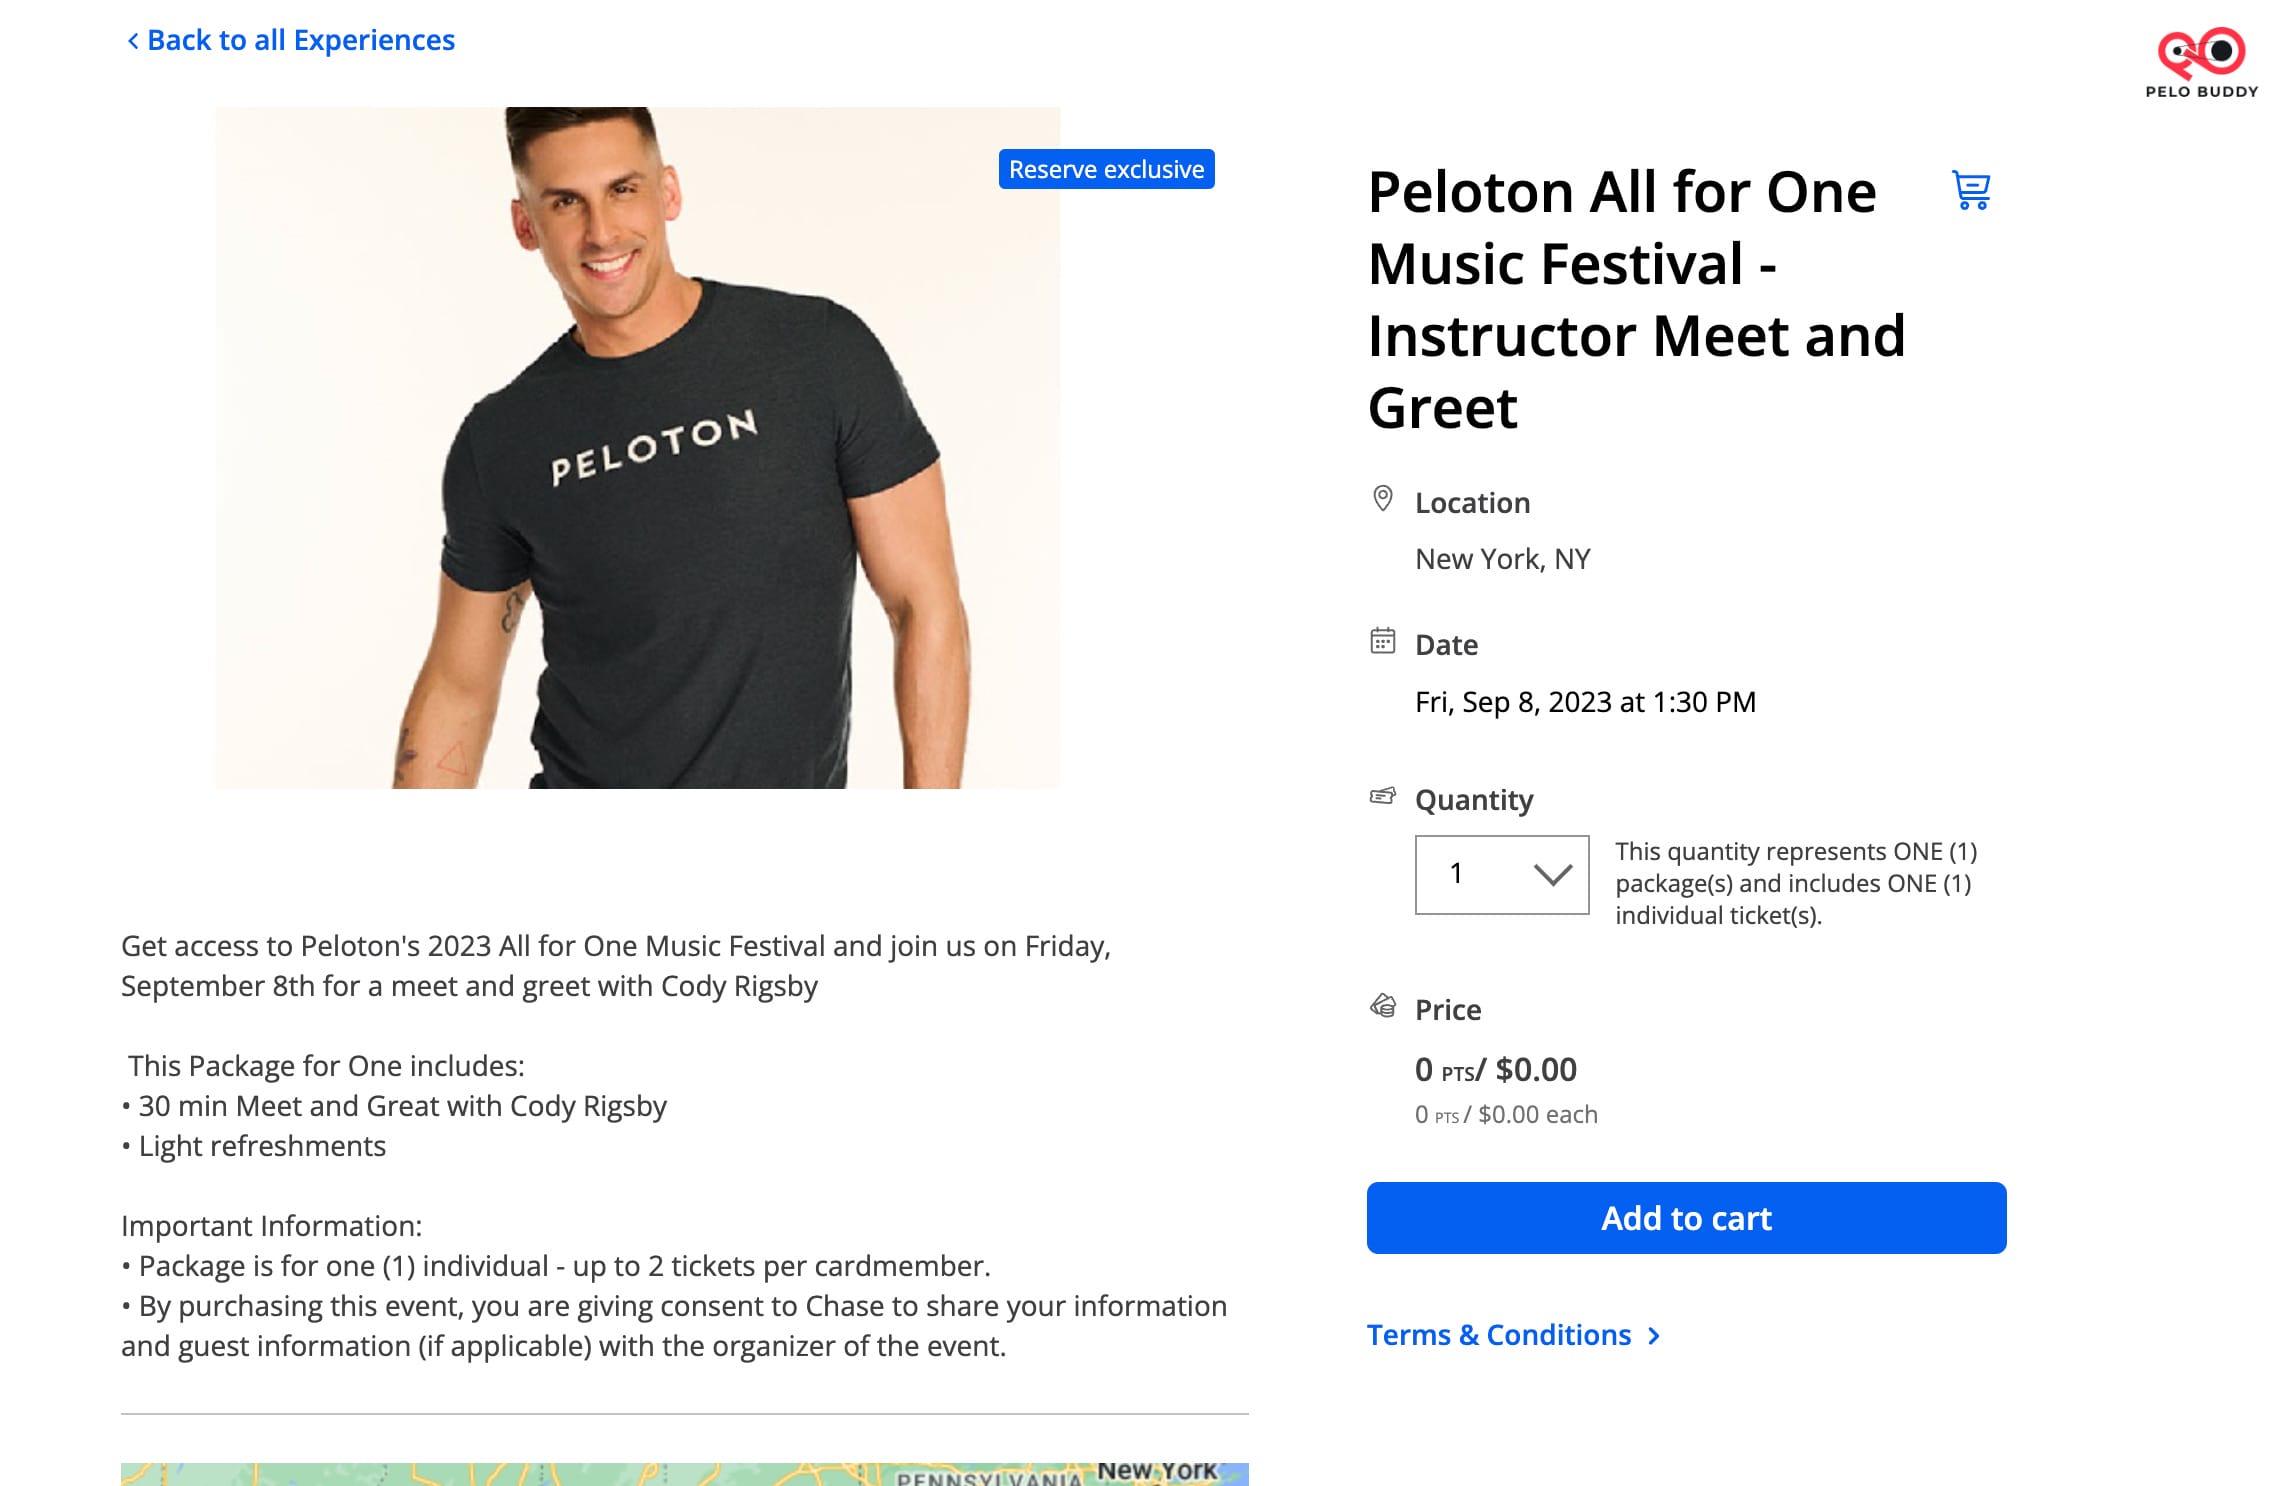Viewport: 2288px width, 1486px height.
Task: Click the New York, NY location text
Action: tap(1502, 559)
